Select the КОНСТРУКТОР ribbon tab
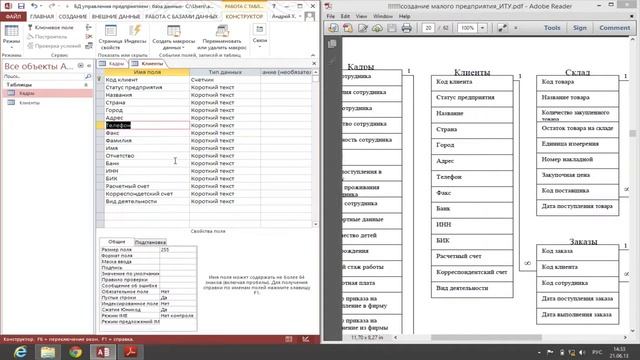This screenshot has height=360, width=640. (x=244, y=16)
